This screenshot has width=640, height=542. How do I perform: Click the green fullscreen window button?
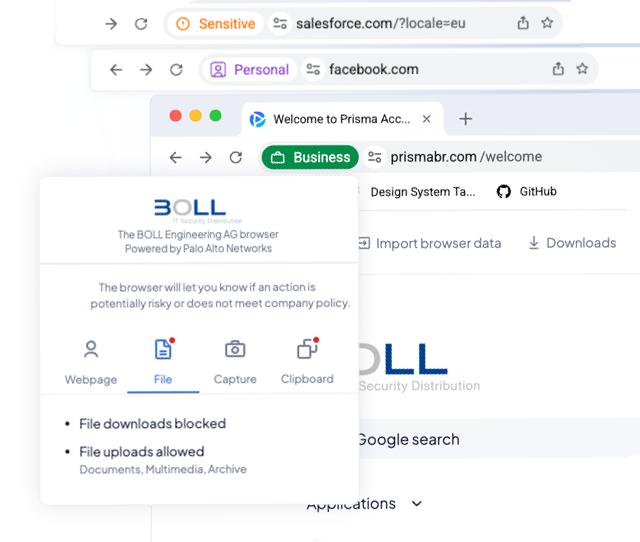pyautogui.click(x=216, y=116)
